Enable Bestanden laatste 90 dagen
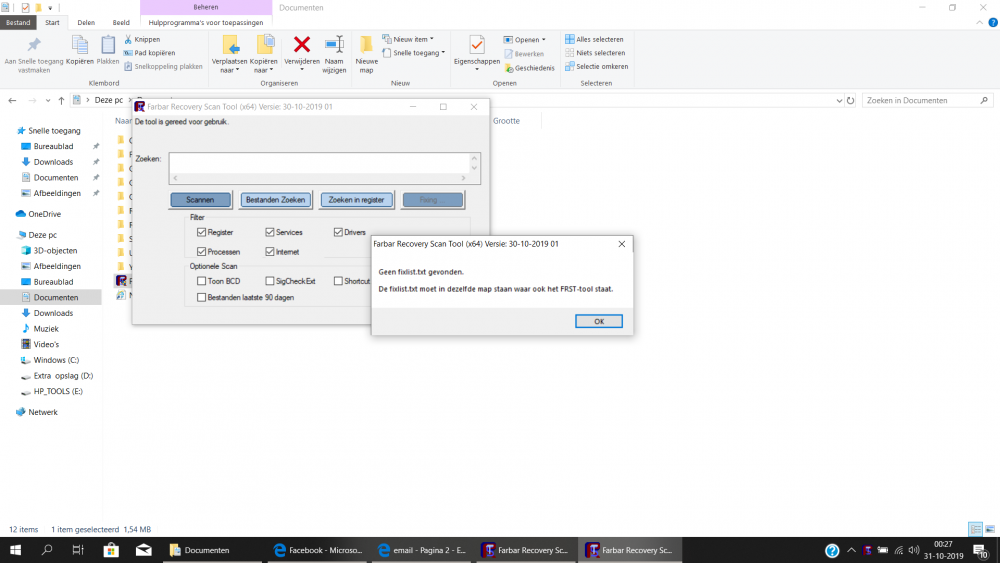This screenshot has width=1000, height=563. (x=202, y=297)
